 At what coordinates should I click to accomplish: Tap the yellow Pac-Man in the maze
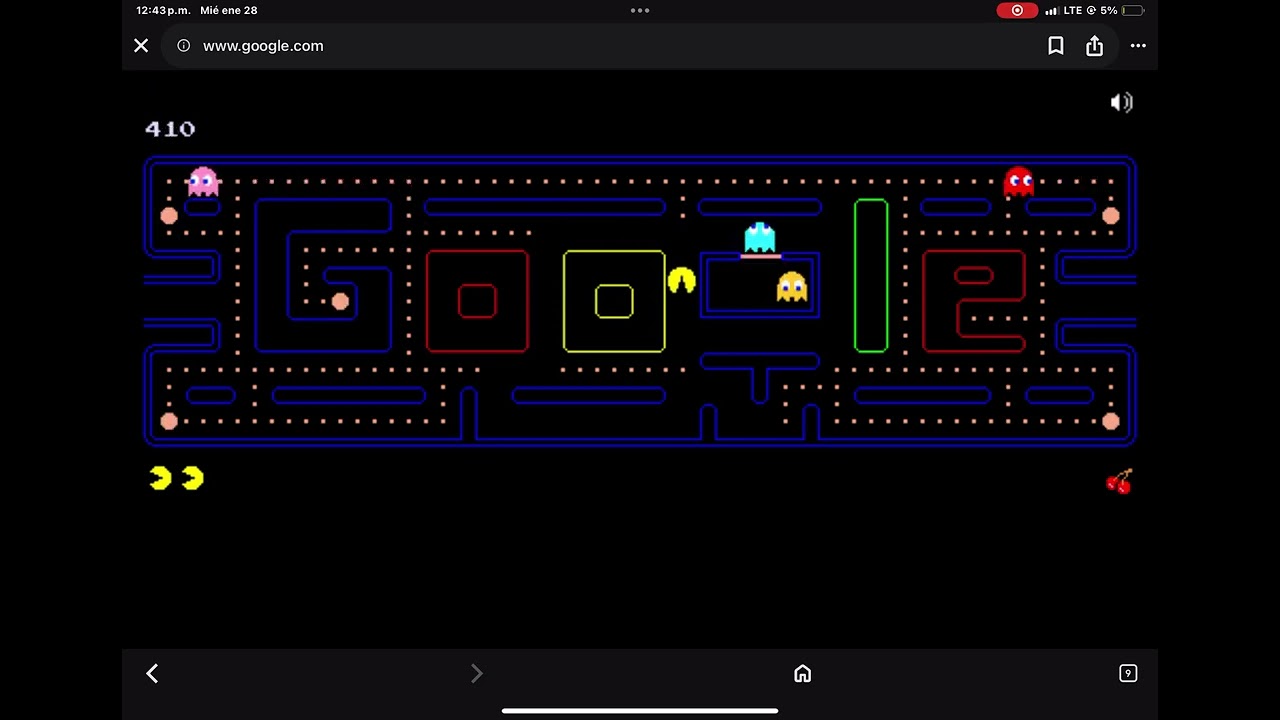pos(682,280)
